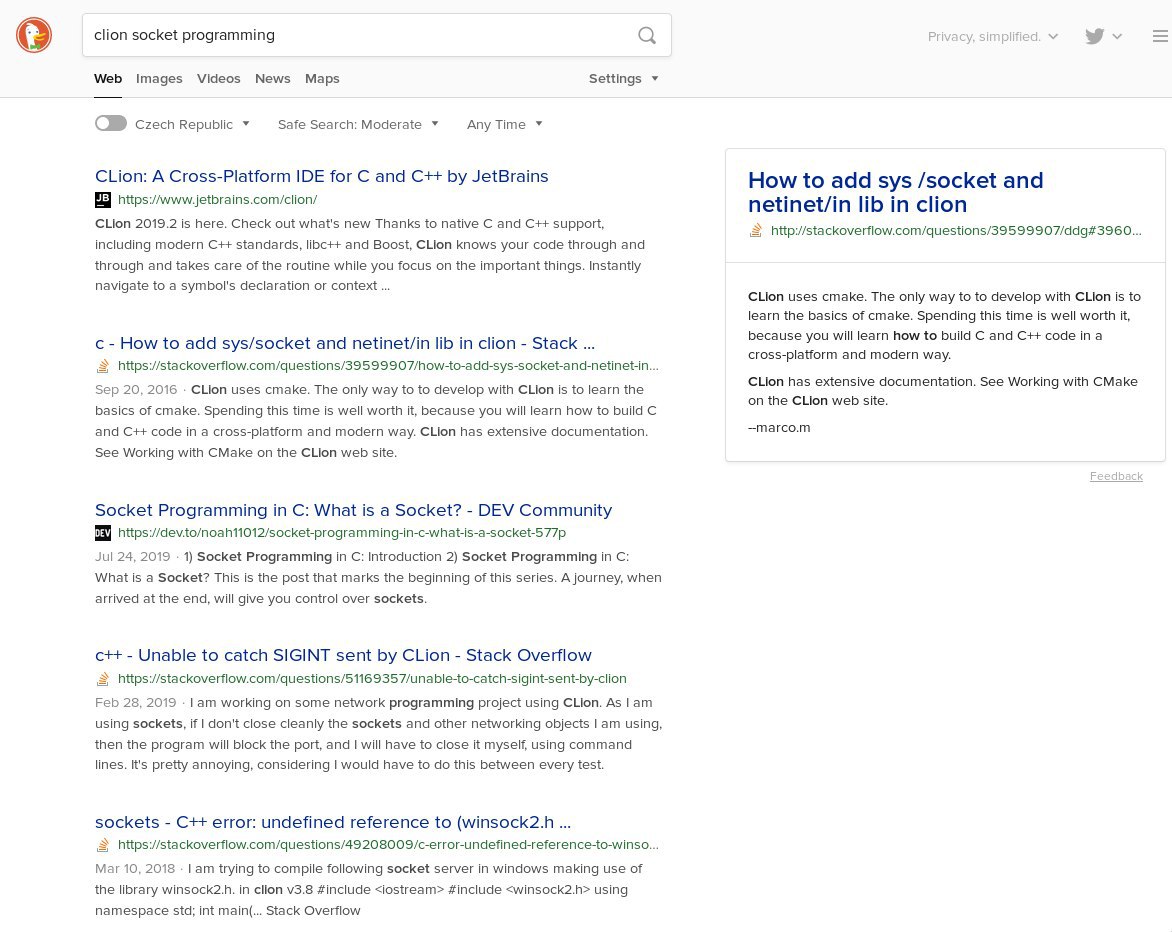Open the Maps tab
This screenshot has width=1172, height=932.
(322, 78)
